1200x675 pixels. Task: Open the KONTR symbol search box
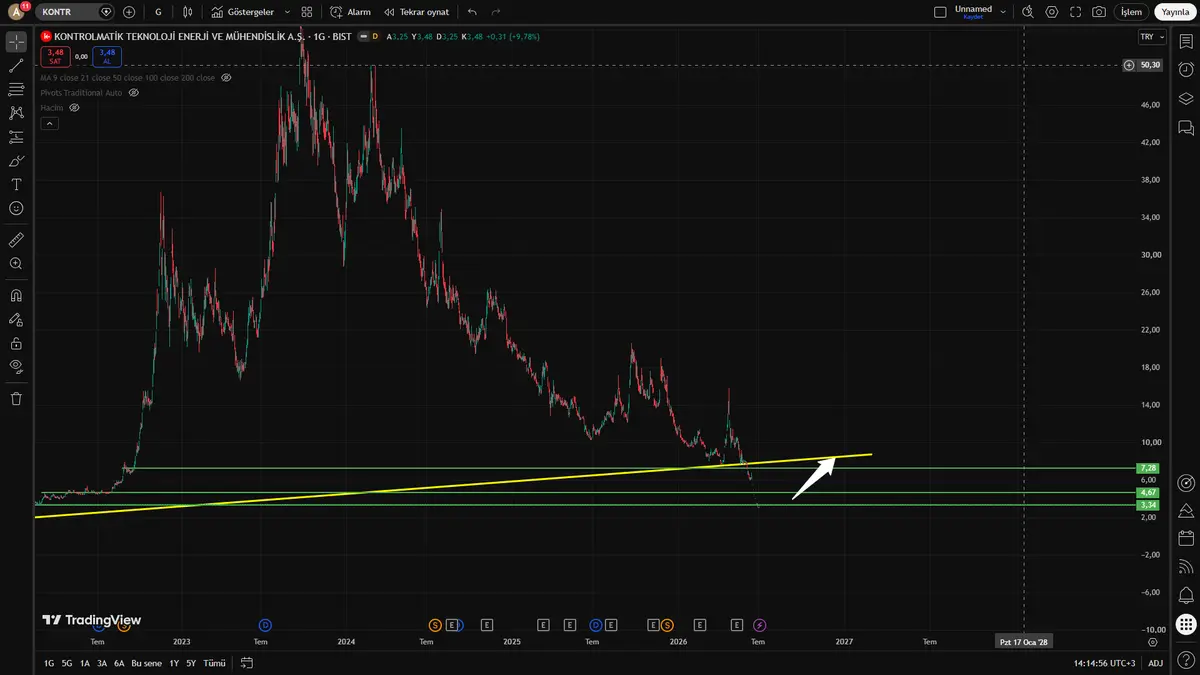click(x=76, y=12)
